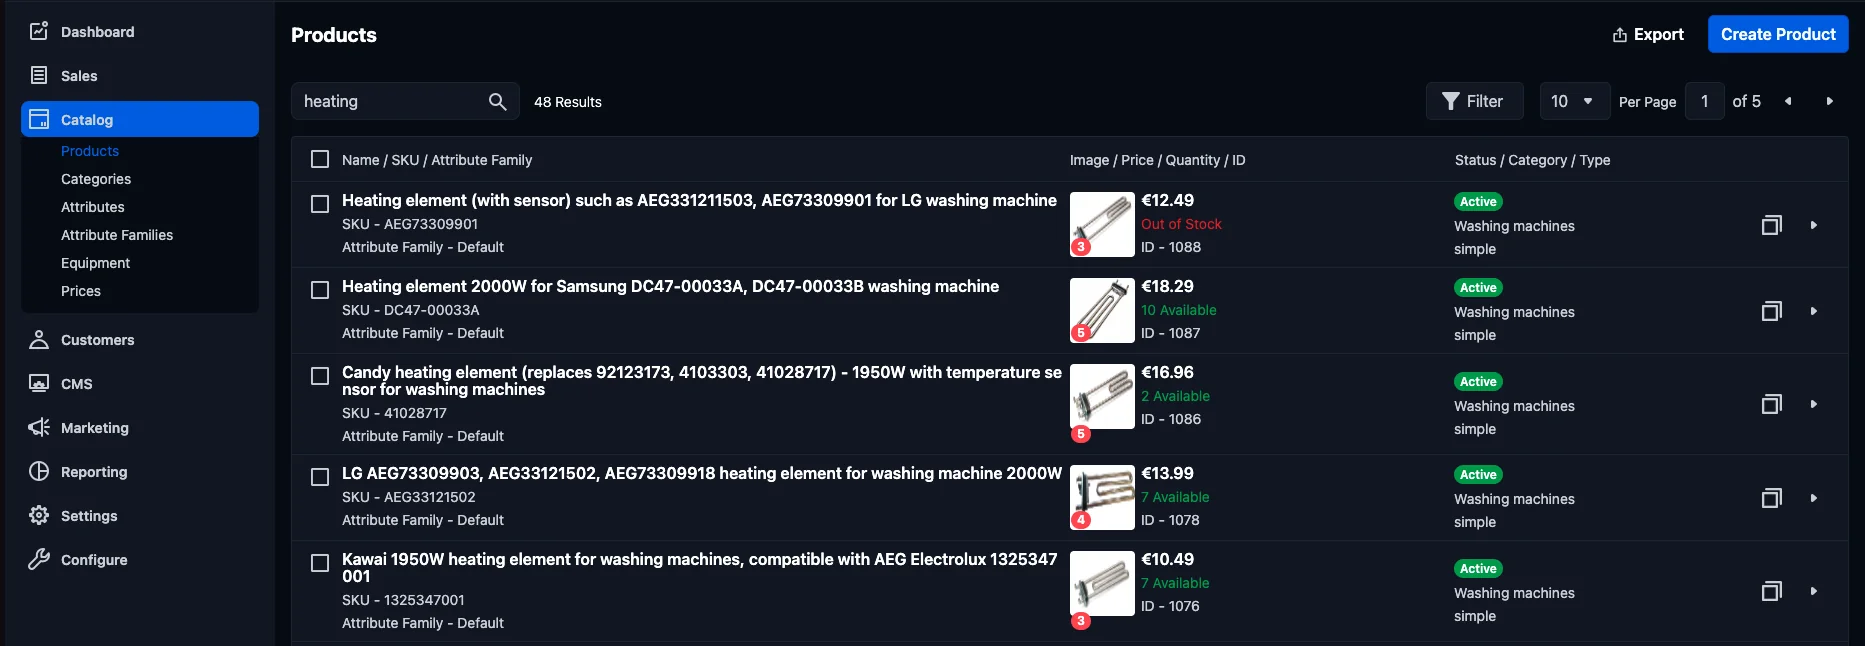Click the Catalog sidebar icon
This screenshot has height=646, width=1865.
pyautogui.click(x=39, y=119)
